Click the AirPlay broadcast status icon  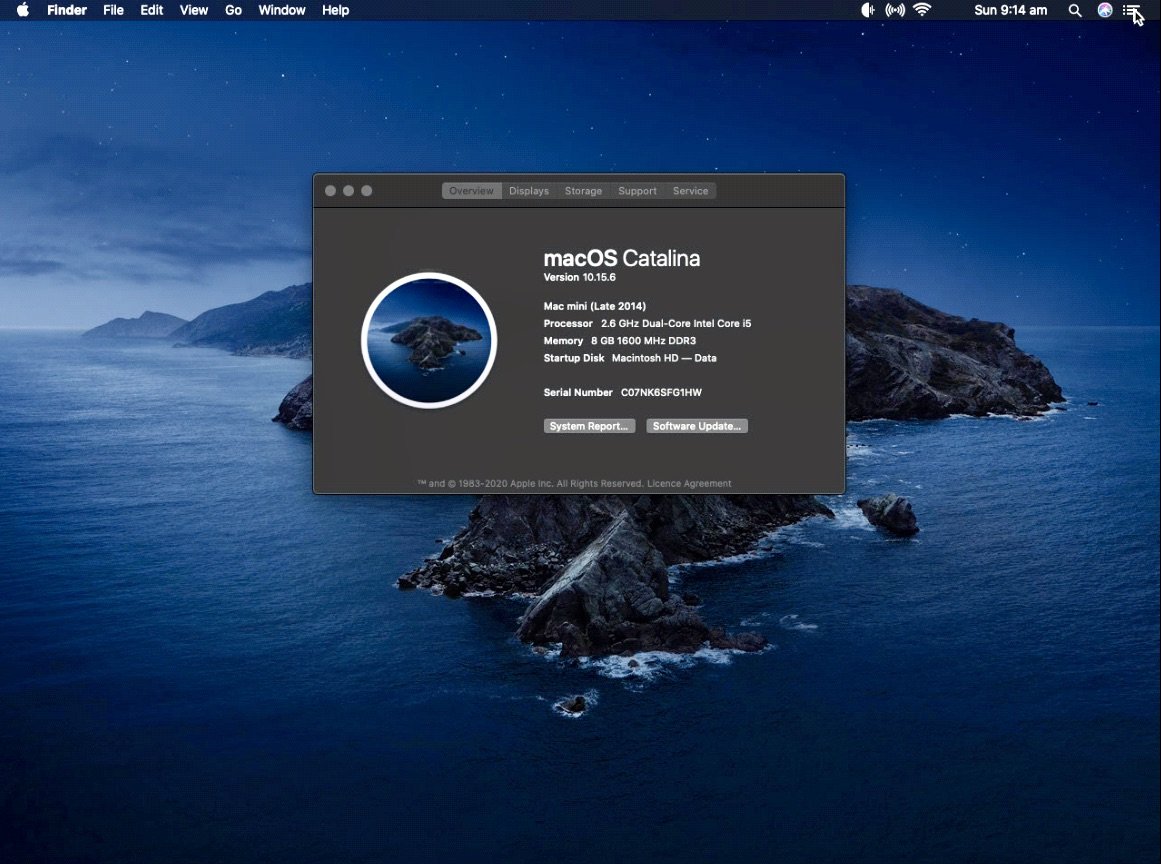click(894, 10)
